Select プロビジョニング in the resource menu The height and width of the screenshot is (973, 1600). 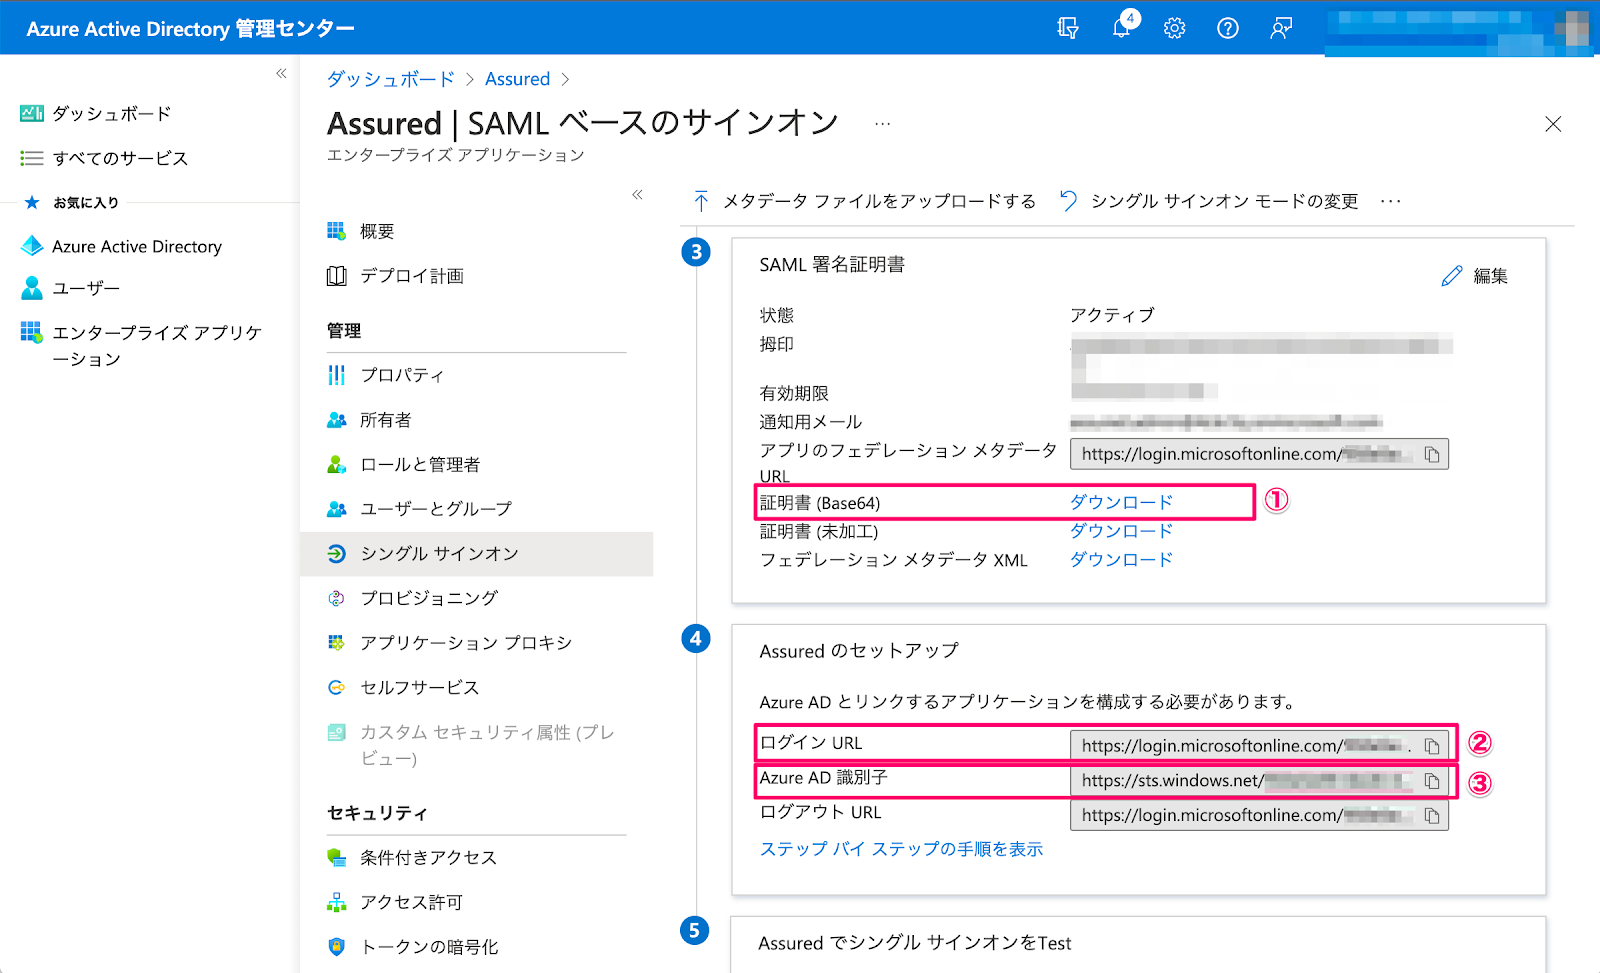pos(413,598)
